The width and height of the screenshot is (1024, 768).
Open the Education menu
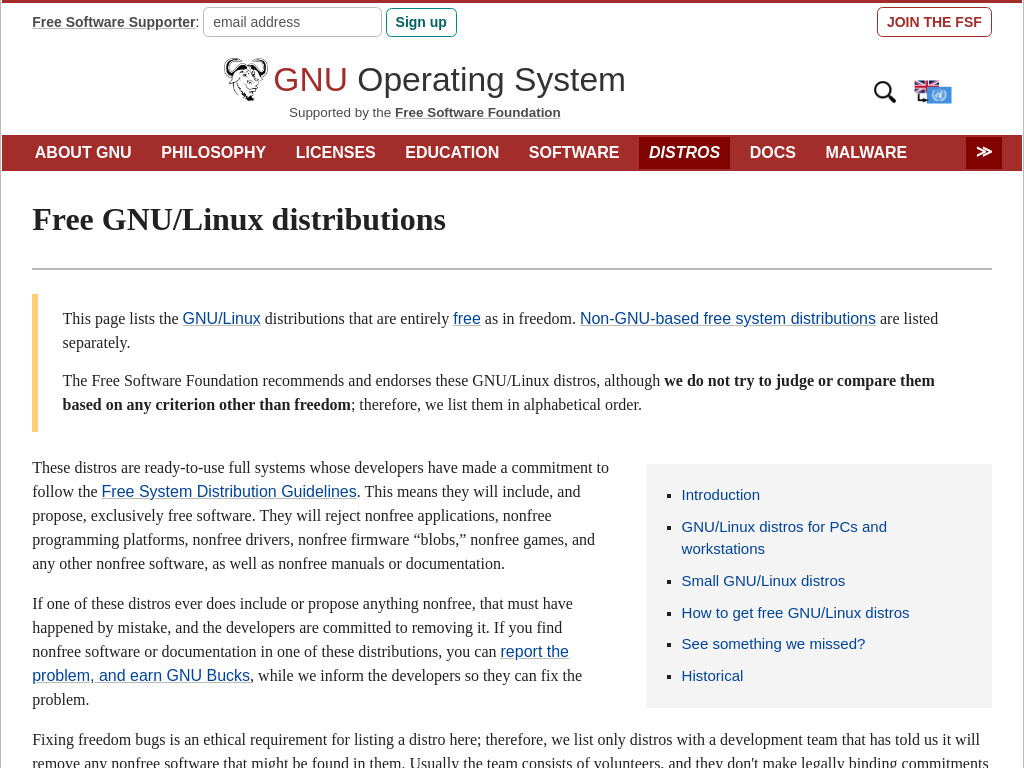(452, 152)
